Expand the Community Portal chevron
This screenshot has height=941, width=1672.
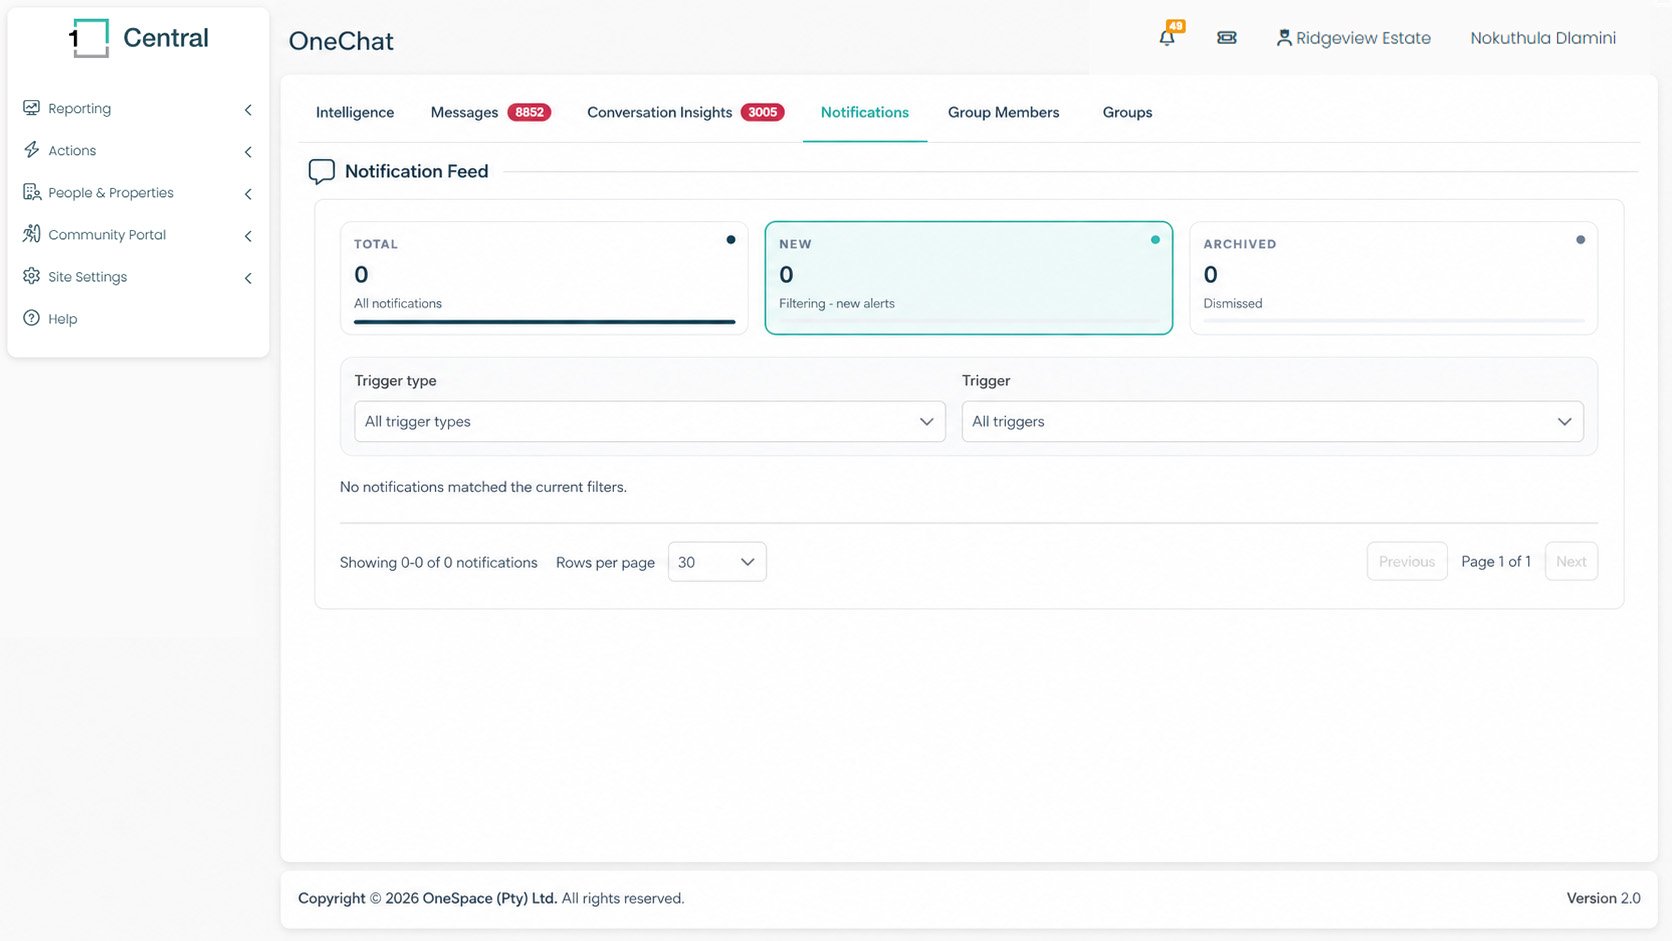[x=248, y=235]
